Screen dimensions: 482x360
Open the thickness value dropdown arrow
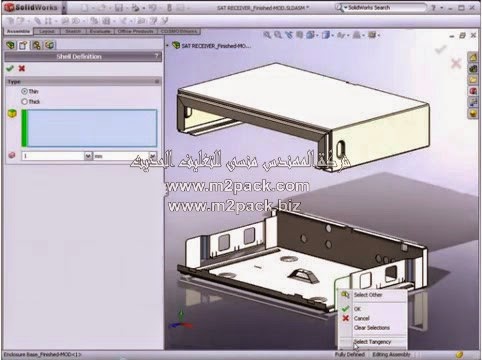click(88, 156)
